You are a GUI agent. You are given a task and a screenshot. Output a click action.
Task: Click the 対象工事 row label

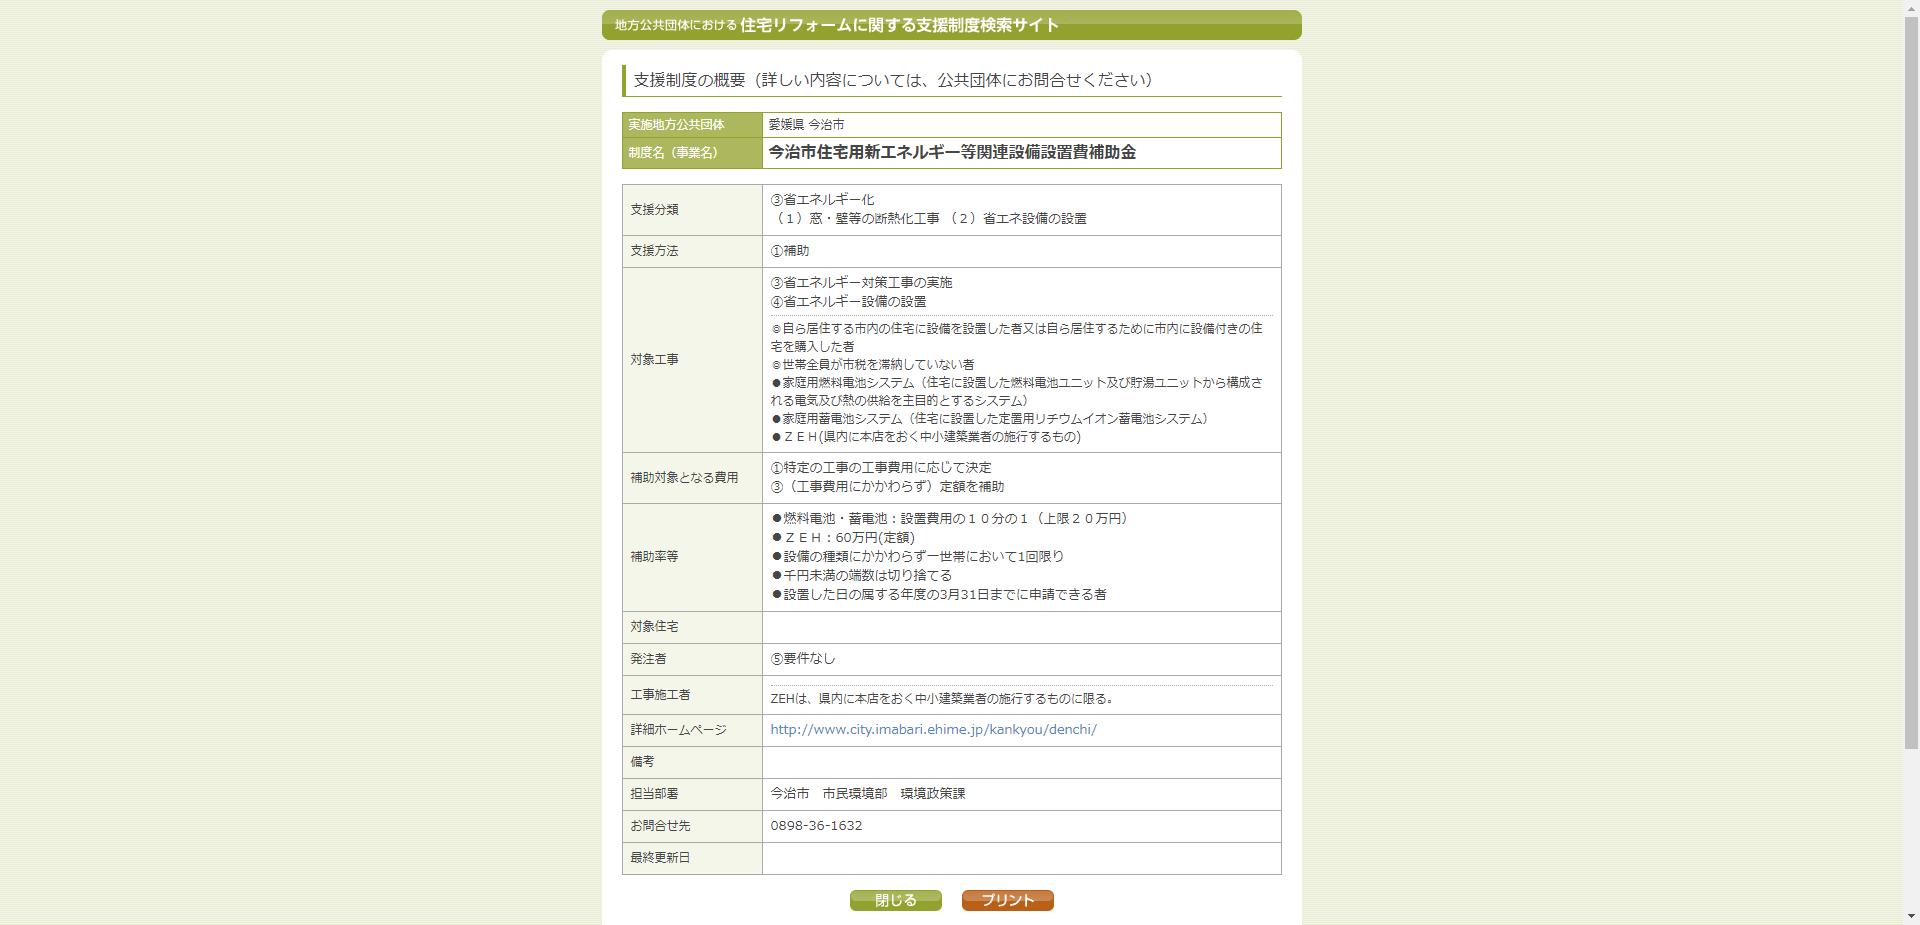click(654, 360)
